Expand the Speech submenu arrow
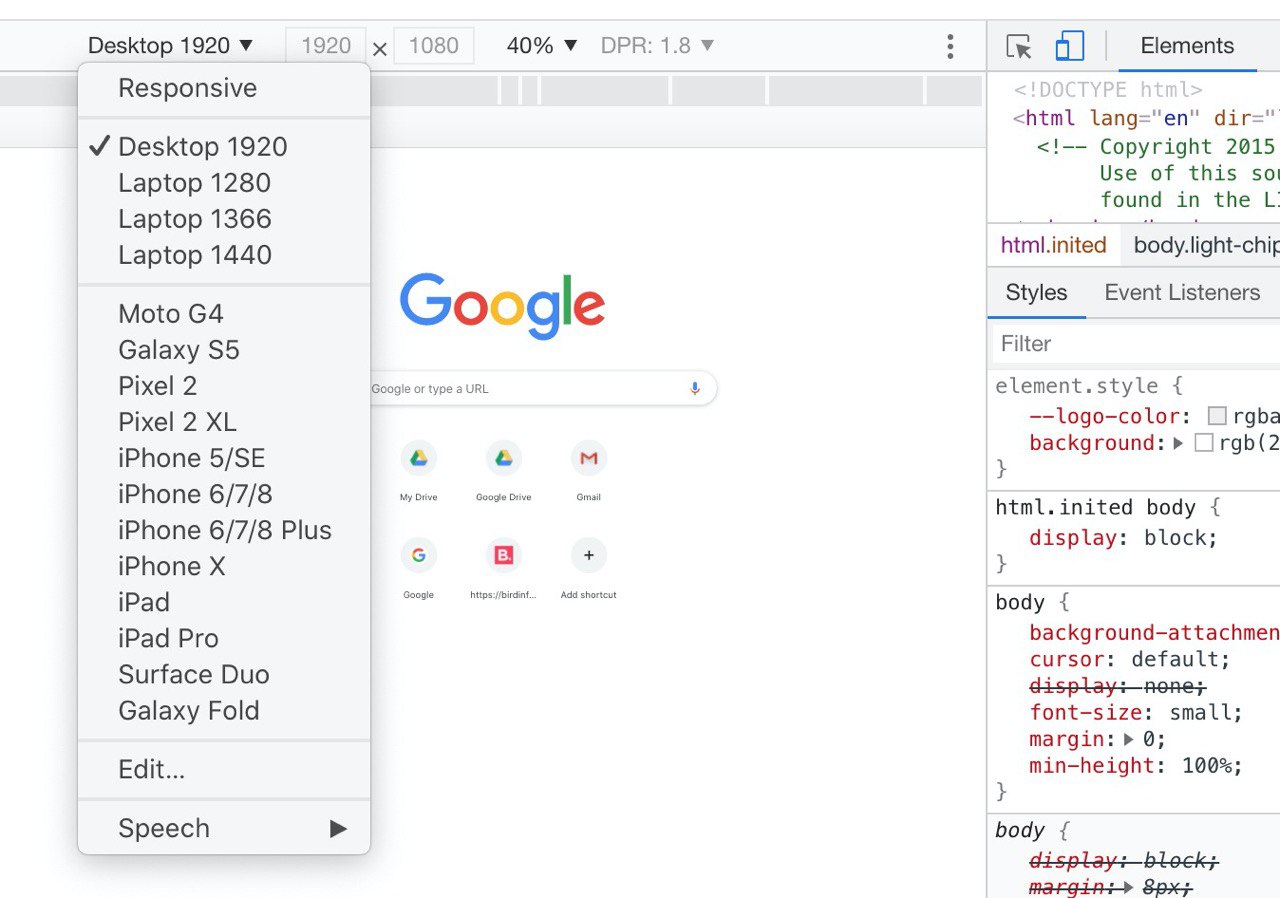 [339, 828]
